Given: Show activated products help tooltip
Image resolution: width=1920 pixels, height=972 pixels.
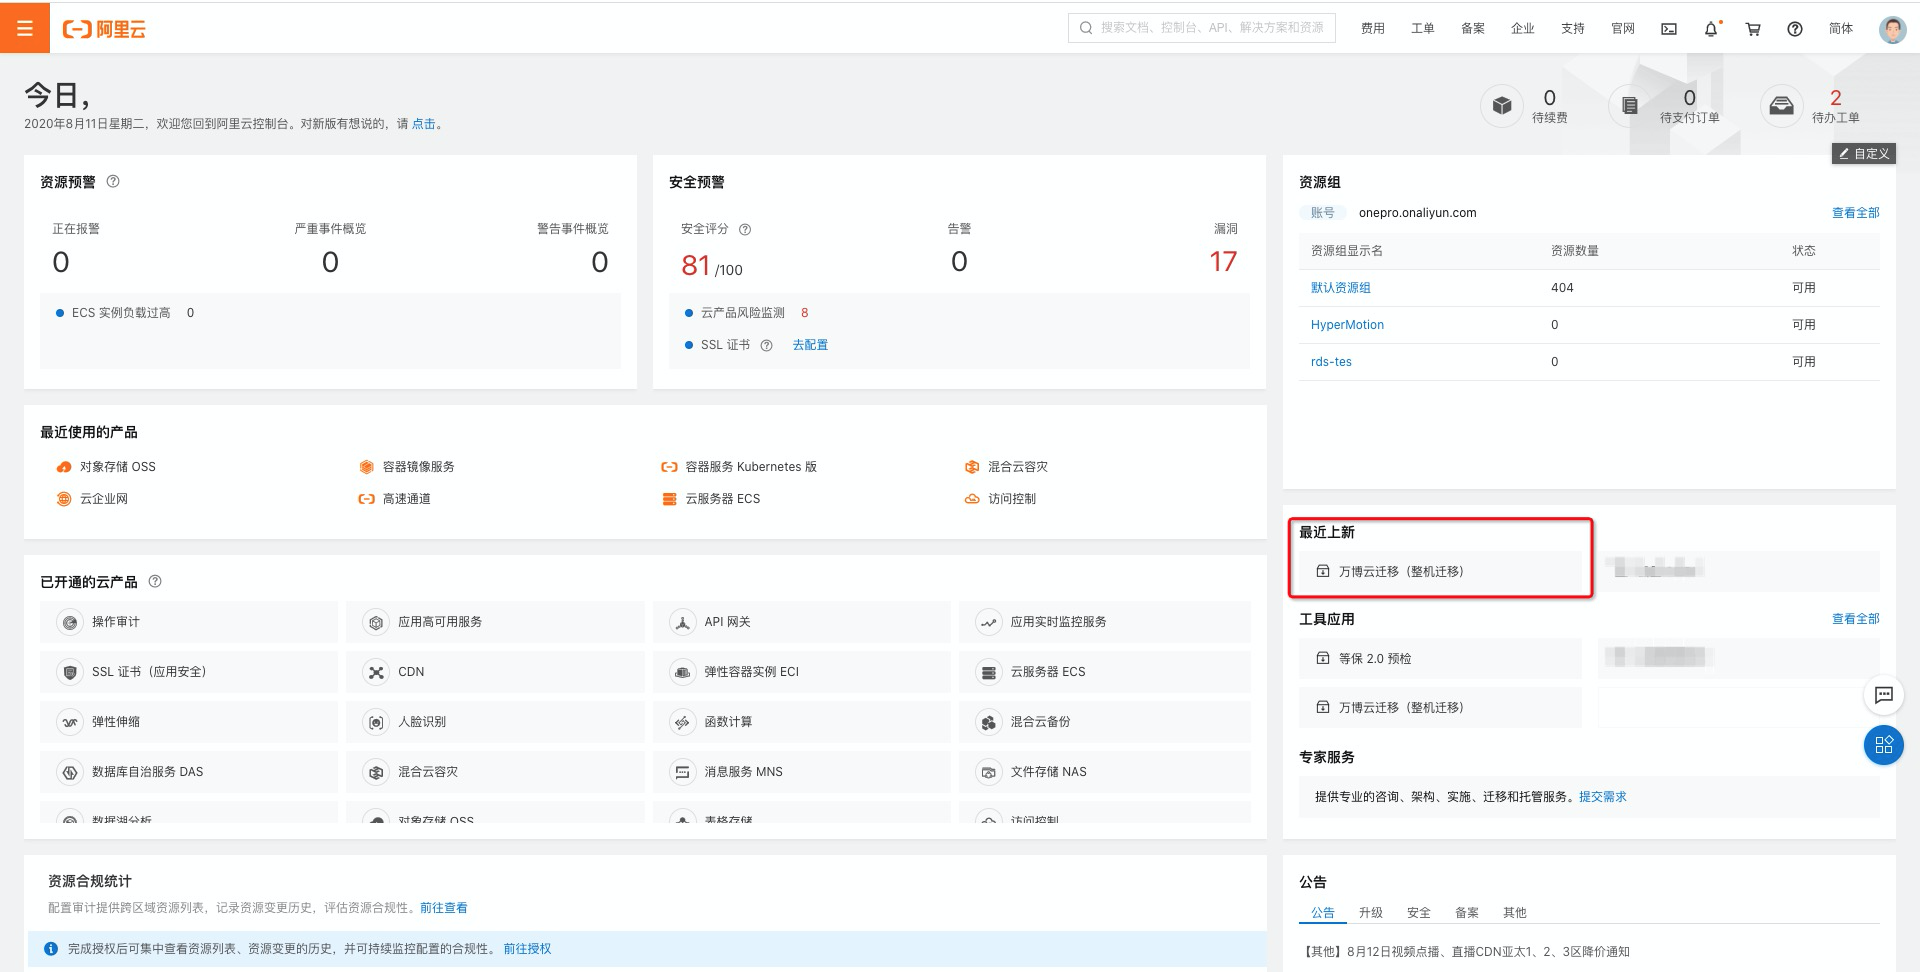Looking at the screenshot, I should coord(155,582).
